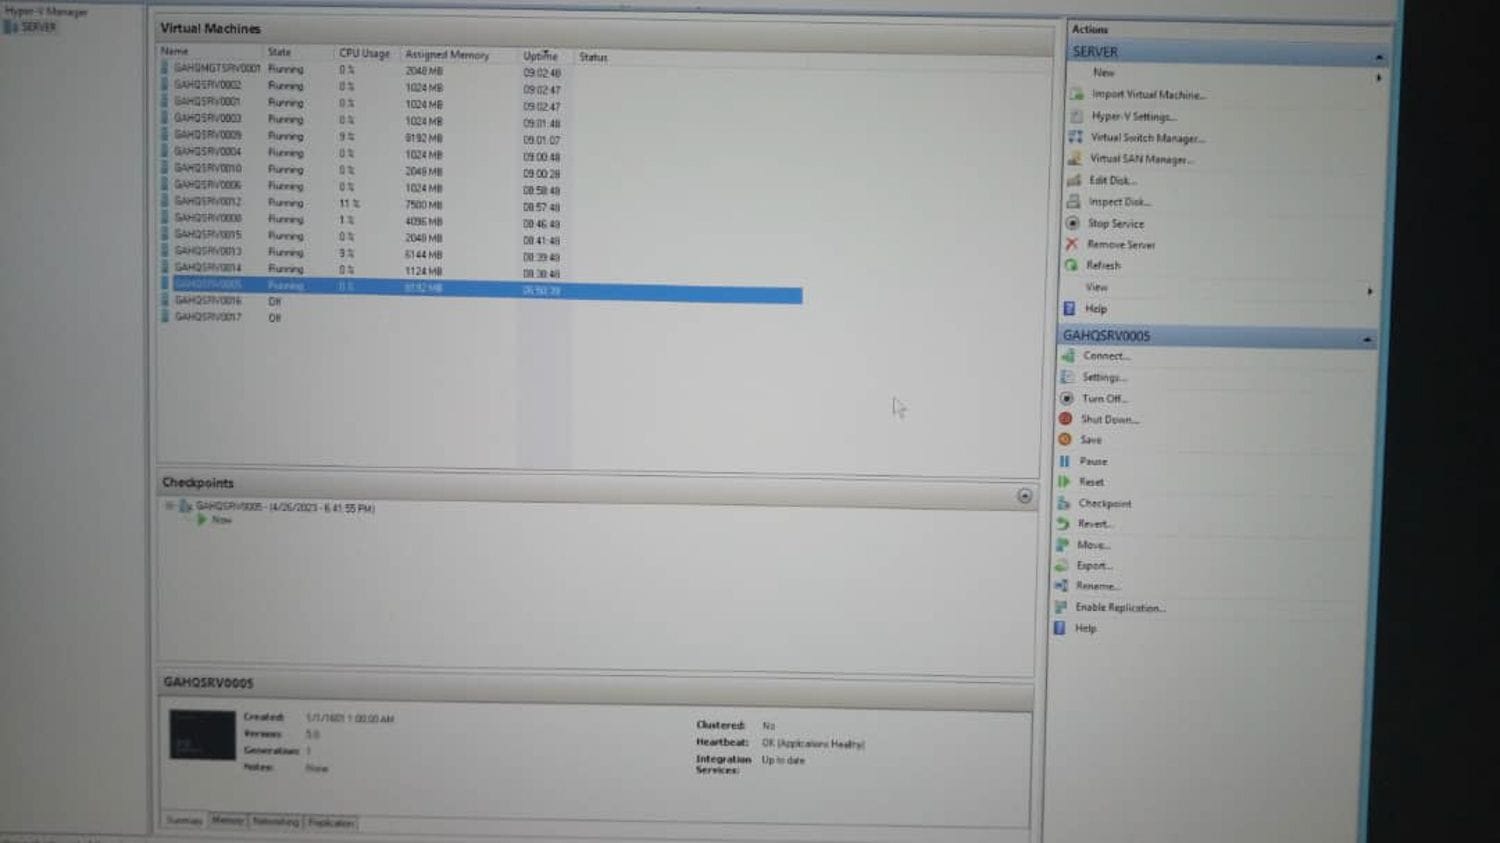Click the GAHQSRV0005 VM preview thumbnail

(202, 735)
